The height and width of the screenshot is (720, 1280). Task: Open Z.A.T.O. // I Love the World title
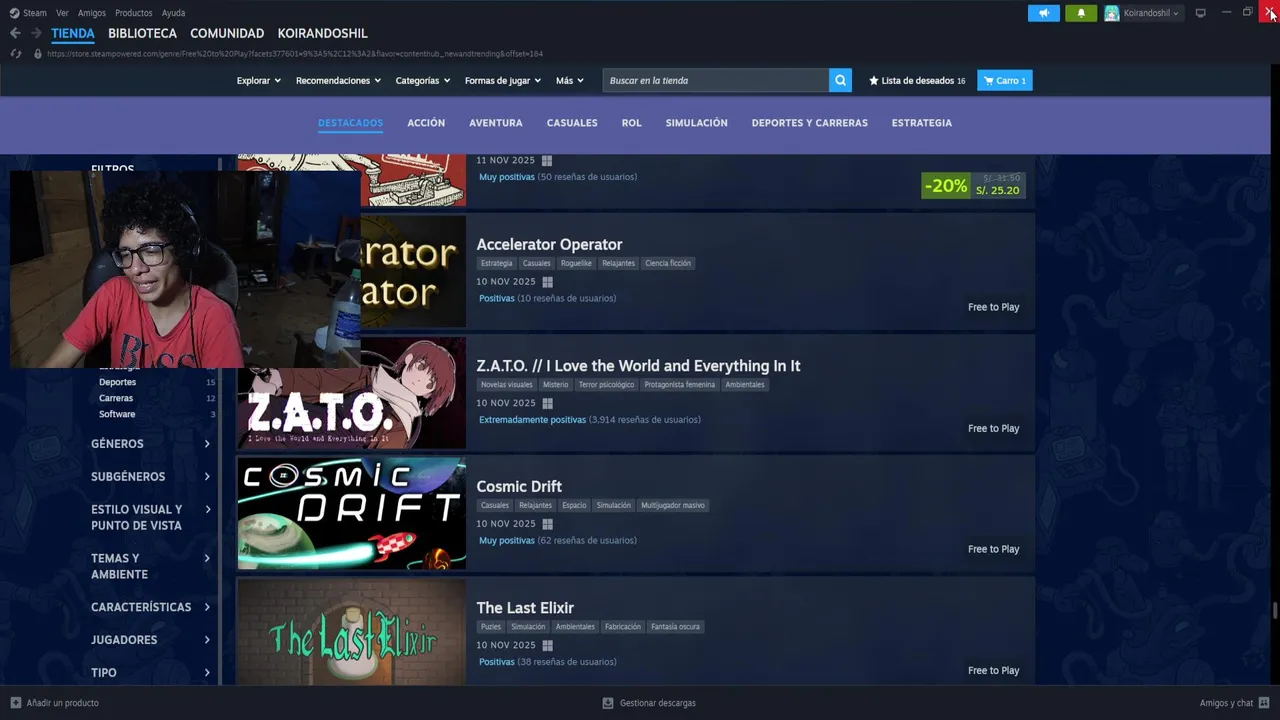(x=638, y=366)
